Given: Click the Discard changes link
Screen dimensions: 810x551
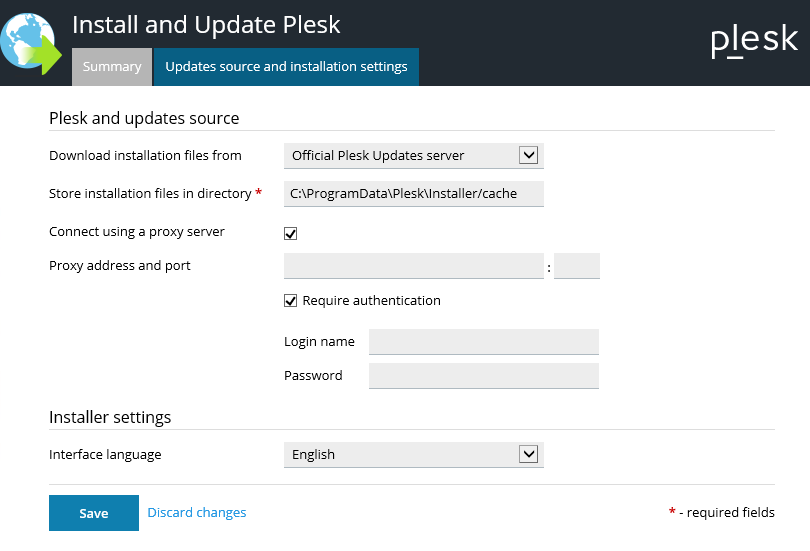Looking at the screenshot, I should coord(197,513).
